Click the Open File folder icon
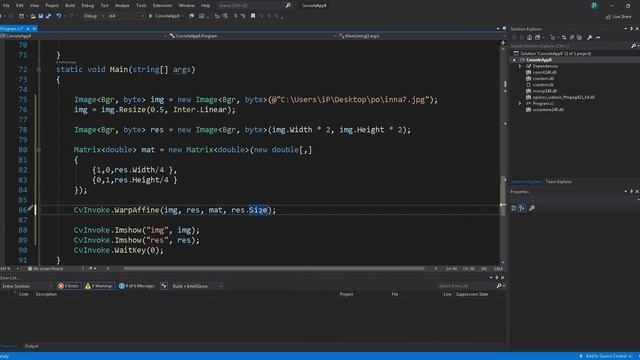Image resolution: width=640 pixels, height=360 pixels. point(33,16)
